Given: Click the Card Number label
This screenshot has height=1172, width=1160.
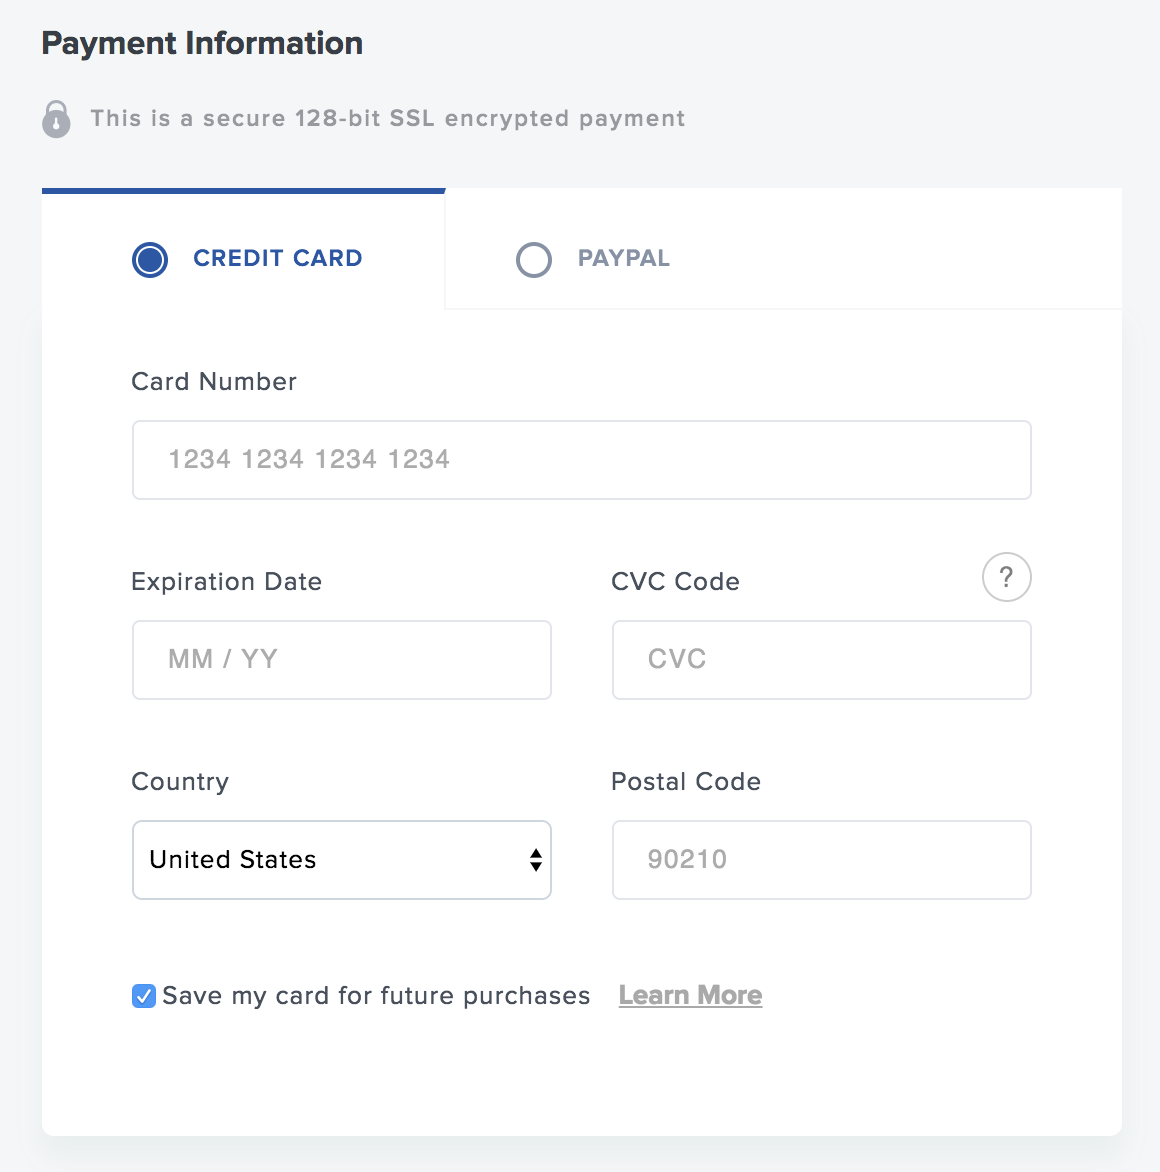Looking at the screenshot, I should [x=214, y=381].
